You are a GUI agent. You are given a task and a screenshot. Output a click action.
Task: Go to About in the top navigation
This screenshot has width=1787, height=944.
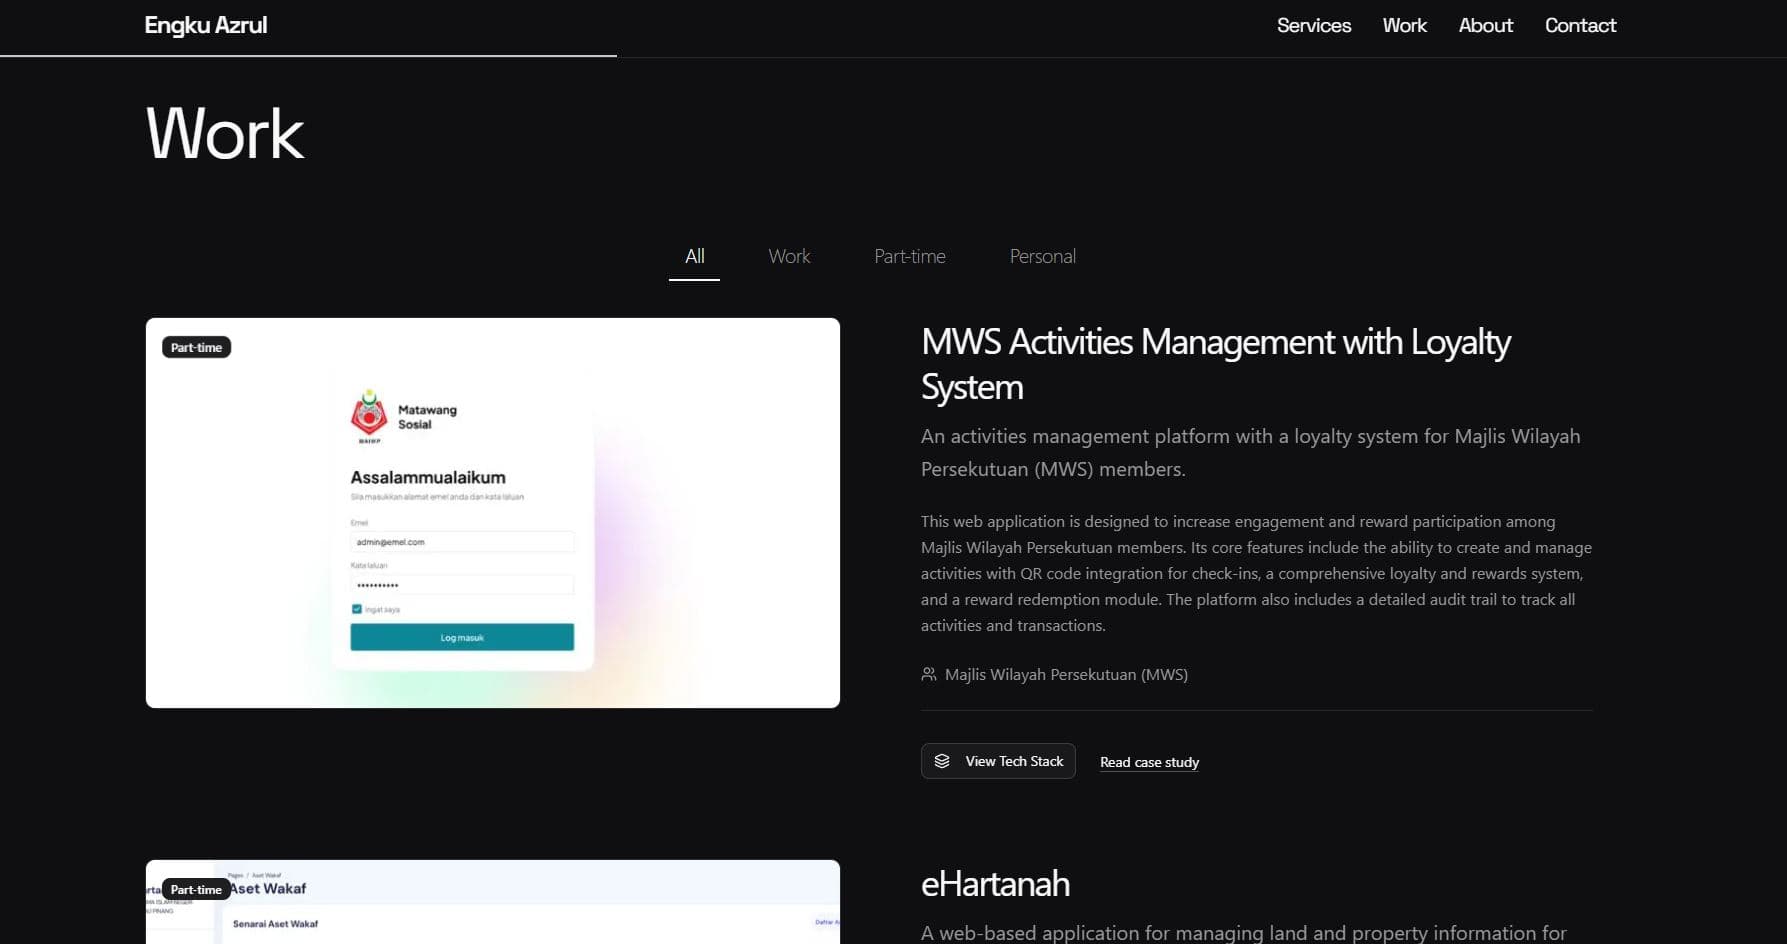(x=1485, y=26)
